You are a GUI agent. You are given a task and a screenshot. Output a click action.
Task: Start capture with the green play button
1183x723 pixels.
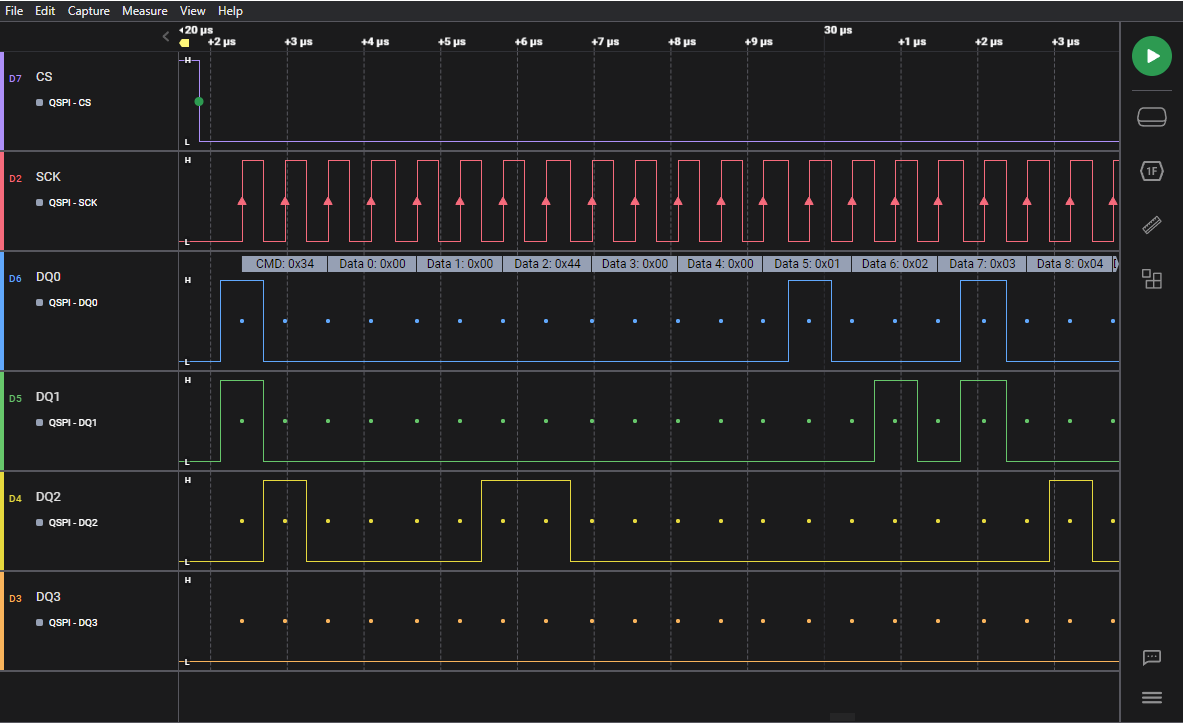1152,56
